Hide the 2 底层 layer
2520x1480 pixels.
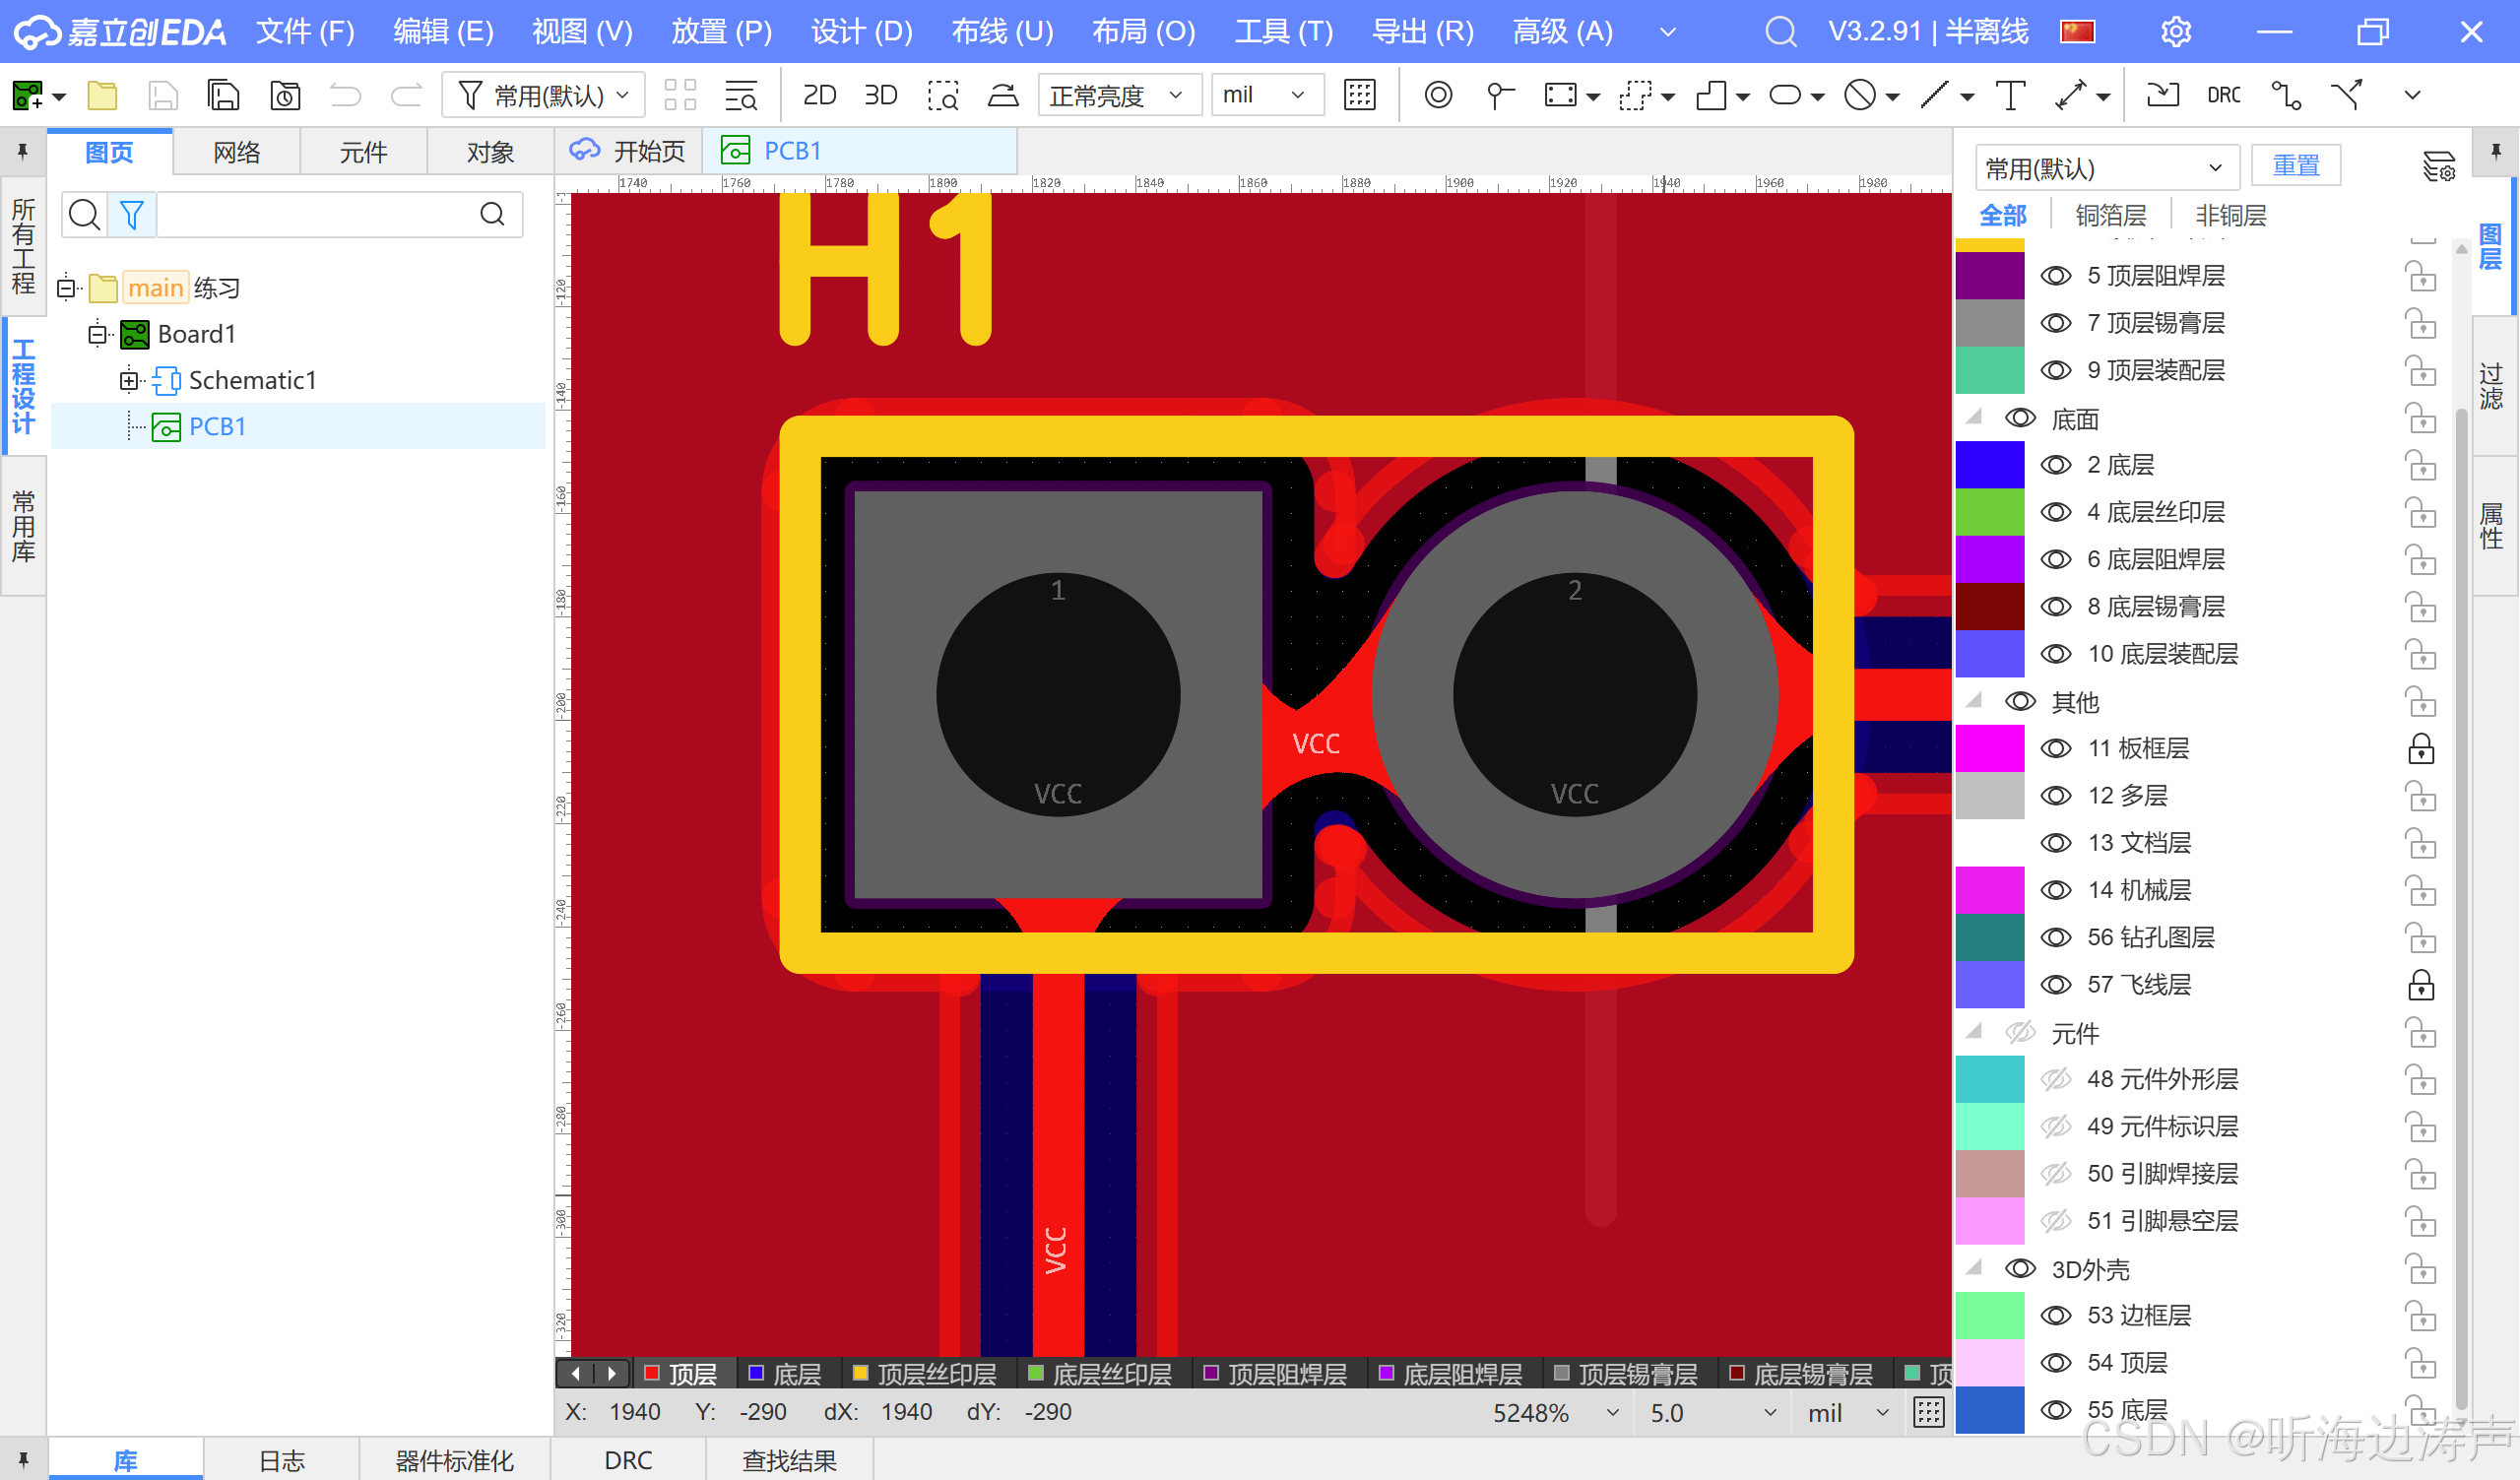(2055, 465)
